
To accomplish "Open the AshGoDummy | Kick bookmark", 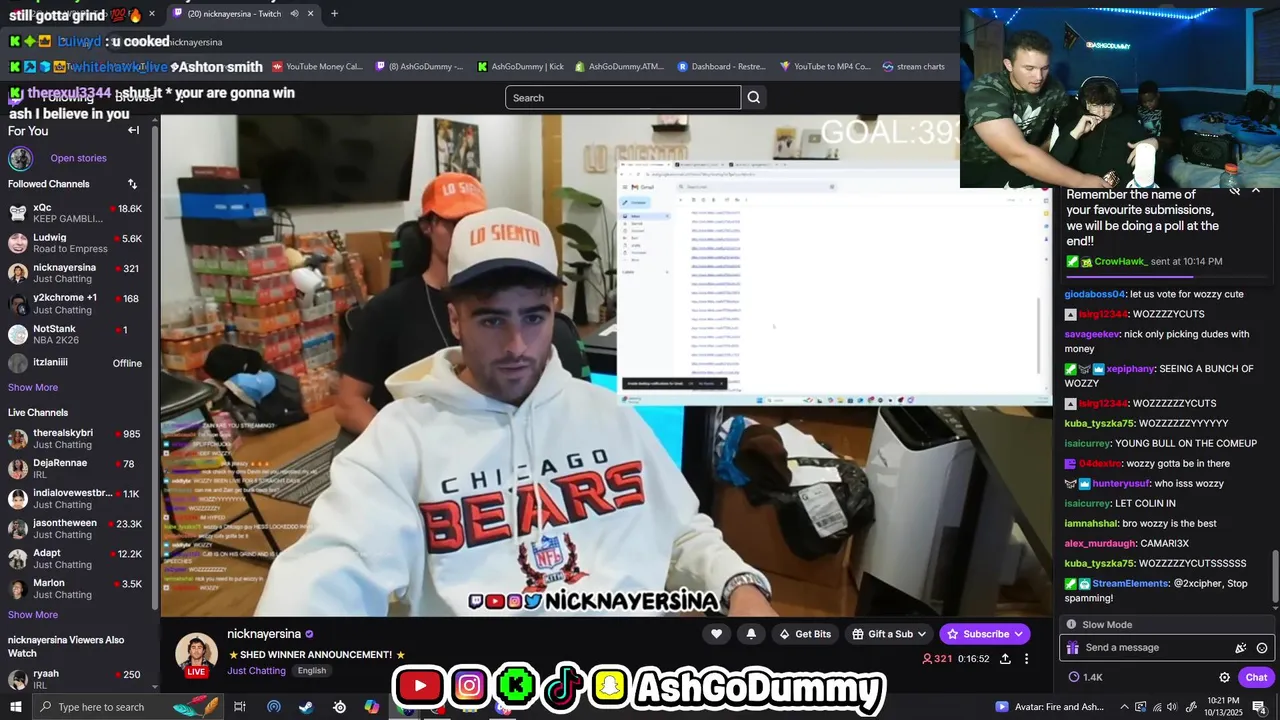I will (x=521, y=67).
